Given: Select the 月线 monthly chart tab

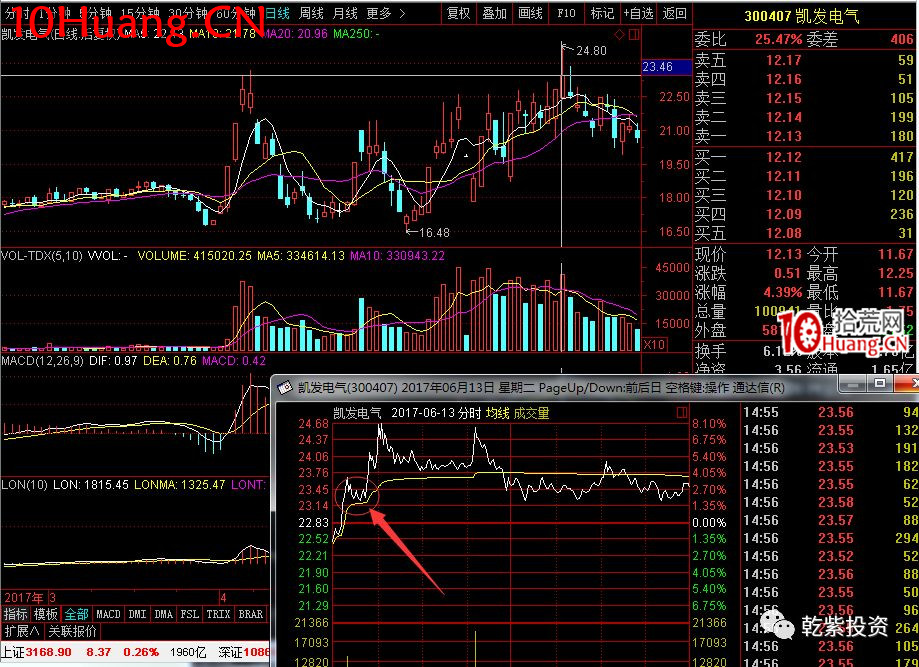Looking at the screenshot, I should coord(345,12).
